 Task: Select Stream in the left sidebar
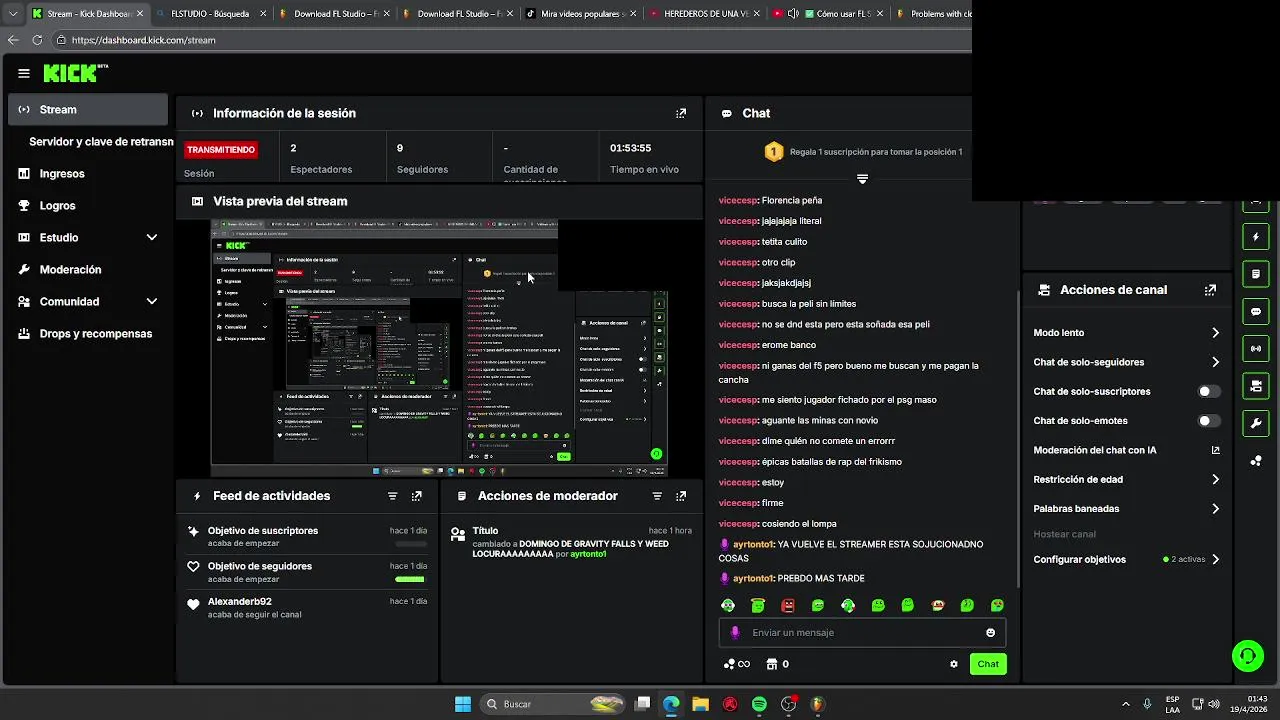[x=88, y=110]
